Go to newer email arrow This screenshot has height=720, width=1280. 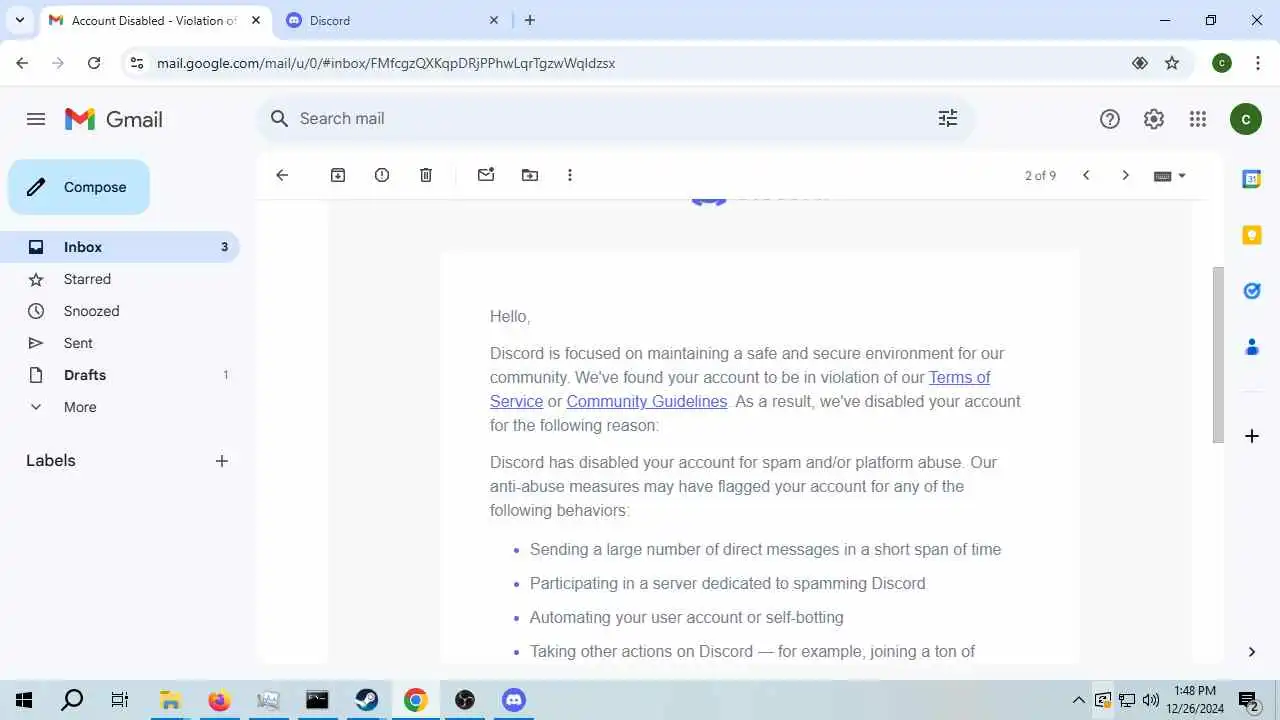coord(1086,175)
